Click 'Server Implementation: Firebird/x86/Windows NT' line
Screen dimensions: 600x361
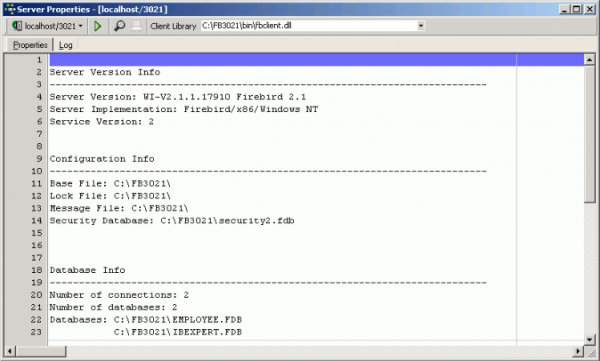(x=184, y=109)
